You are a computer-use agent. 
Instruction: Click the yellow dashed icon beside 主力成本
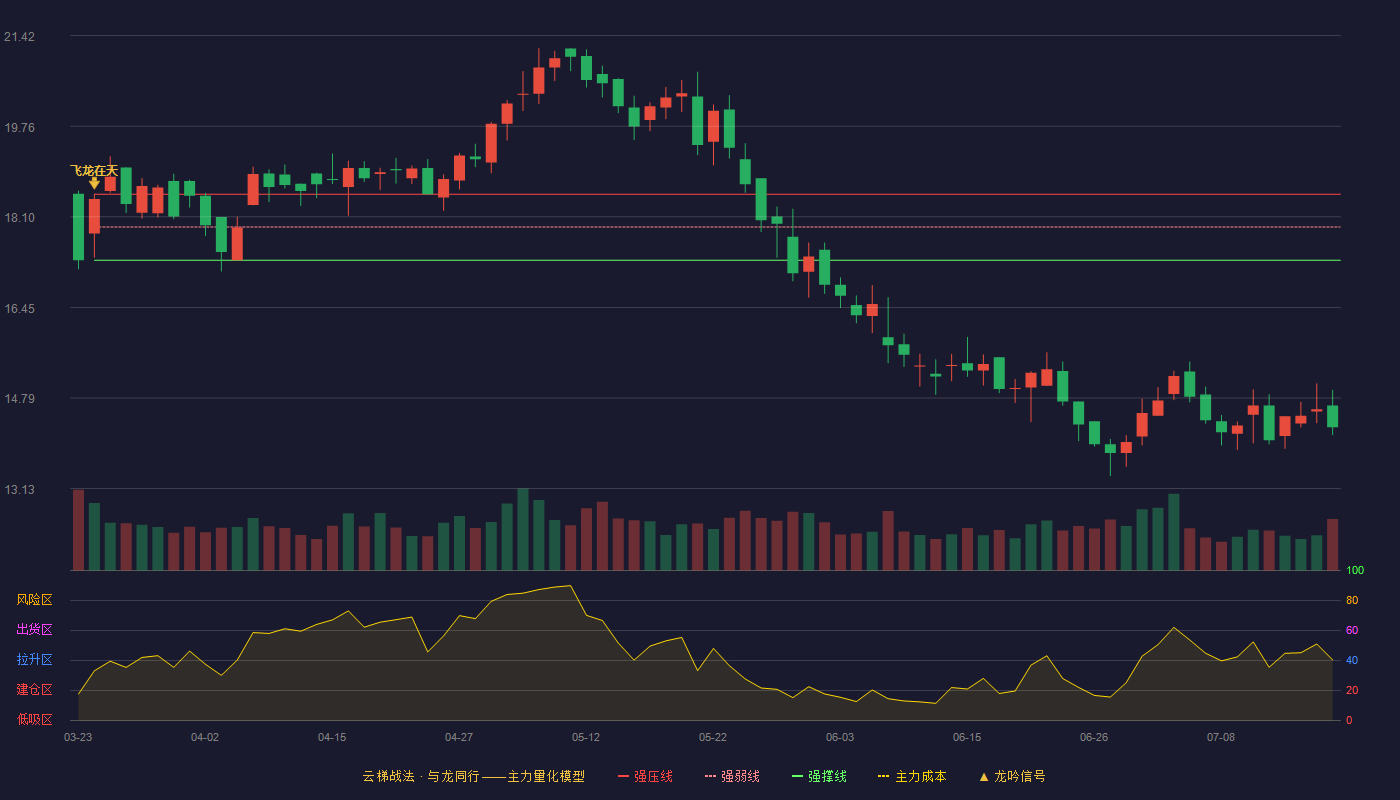click(884, 776)
